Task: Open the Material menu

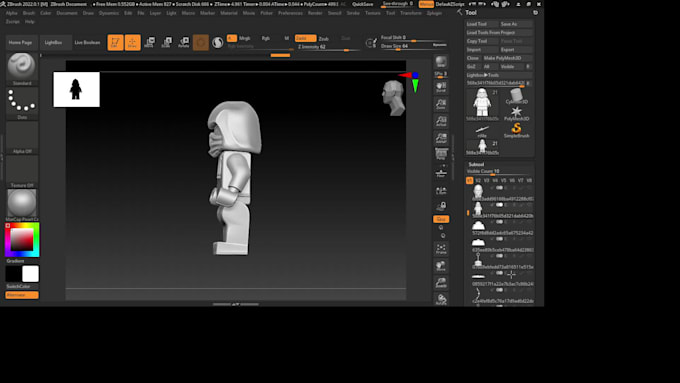Action: tap(229, 13)
